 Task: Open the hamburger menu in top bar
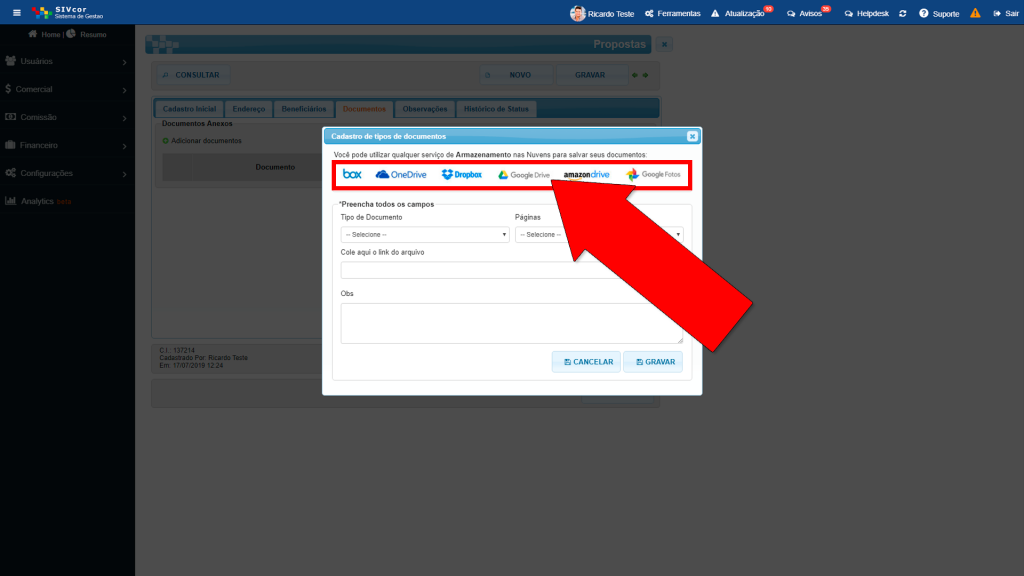(x=17, y=12)
